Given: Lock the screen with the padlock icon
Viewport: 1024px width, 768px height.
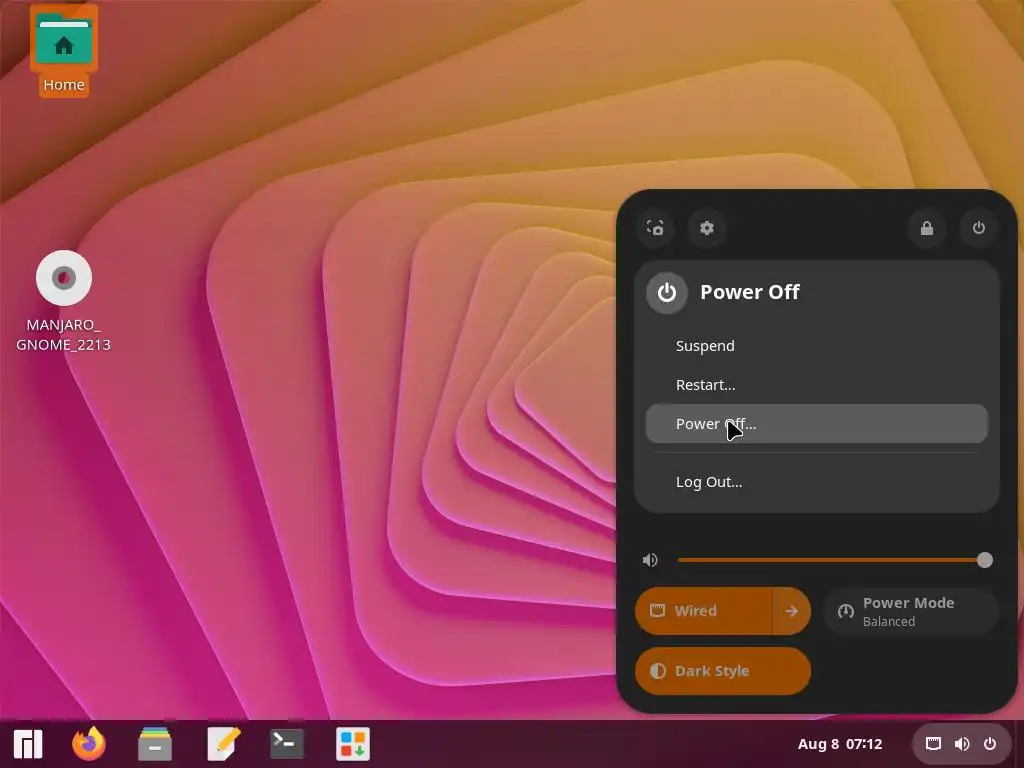Looking at the screenshot, I should pos(927,228).
